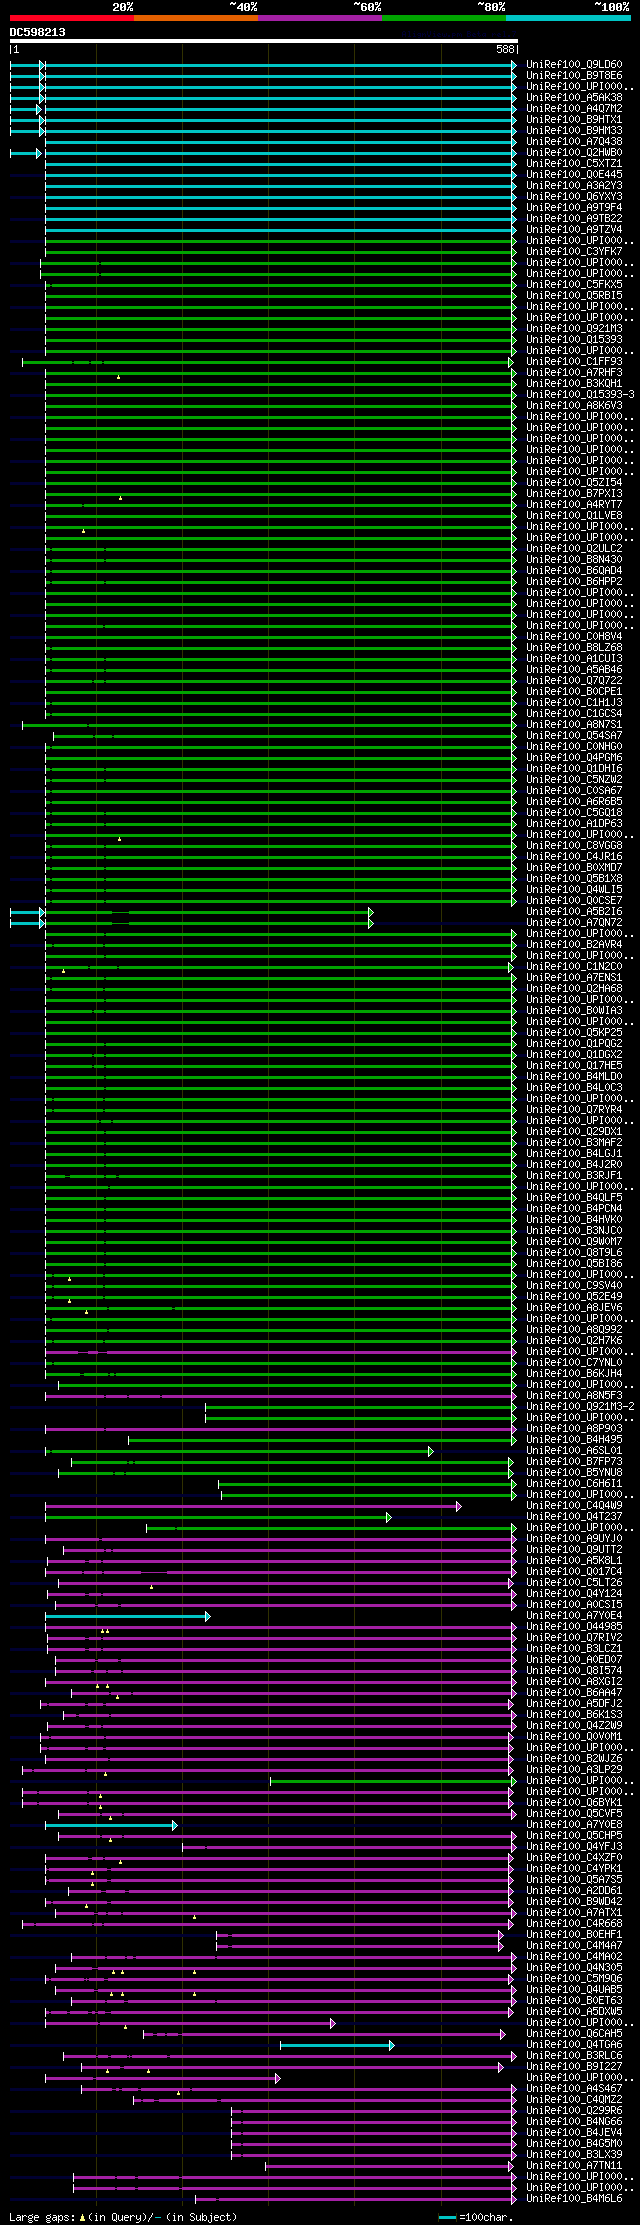
Task: Select hit label UniRef100_C5FKX5
Action: tap(574, 285)
